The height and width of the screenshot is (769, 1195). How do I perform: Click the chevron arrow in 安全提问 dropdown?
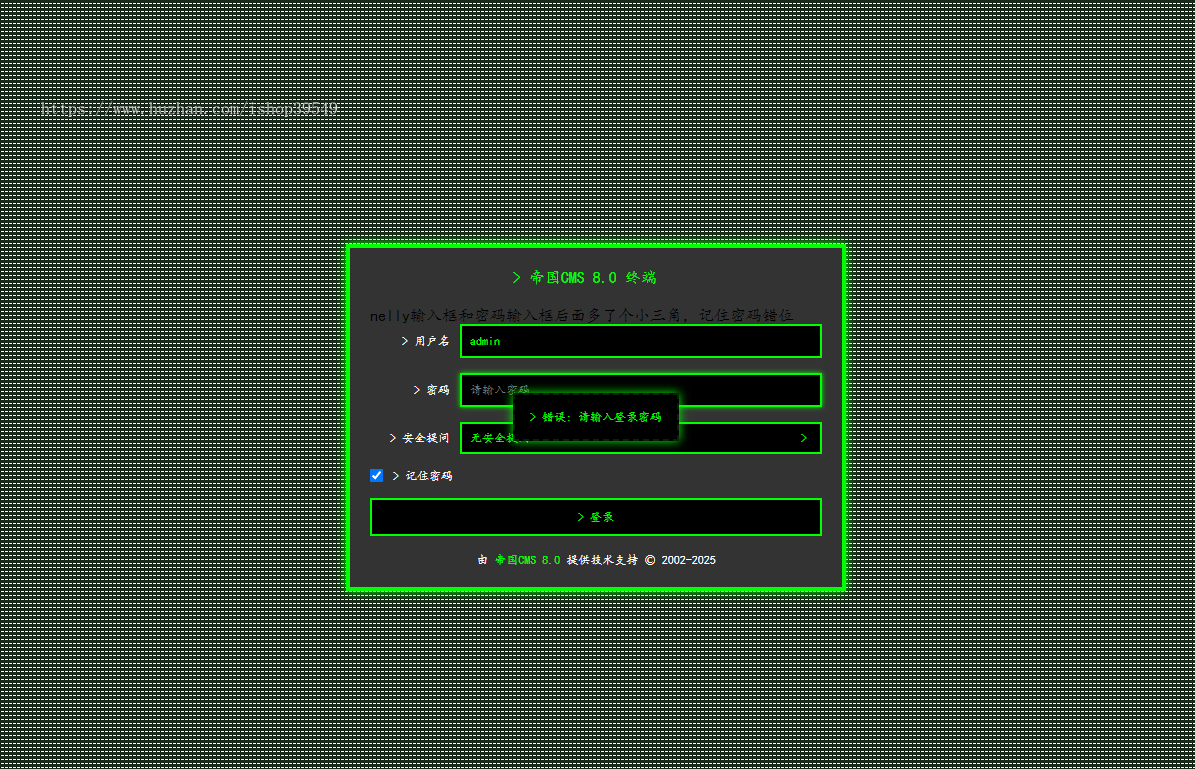click(x=803, y=438)
